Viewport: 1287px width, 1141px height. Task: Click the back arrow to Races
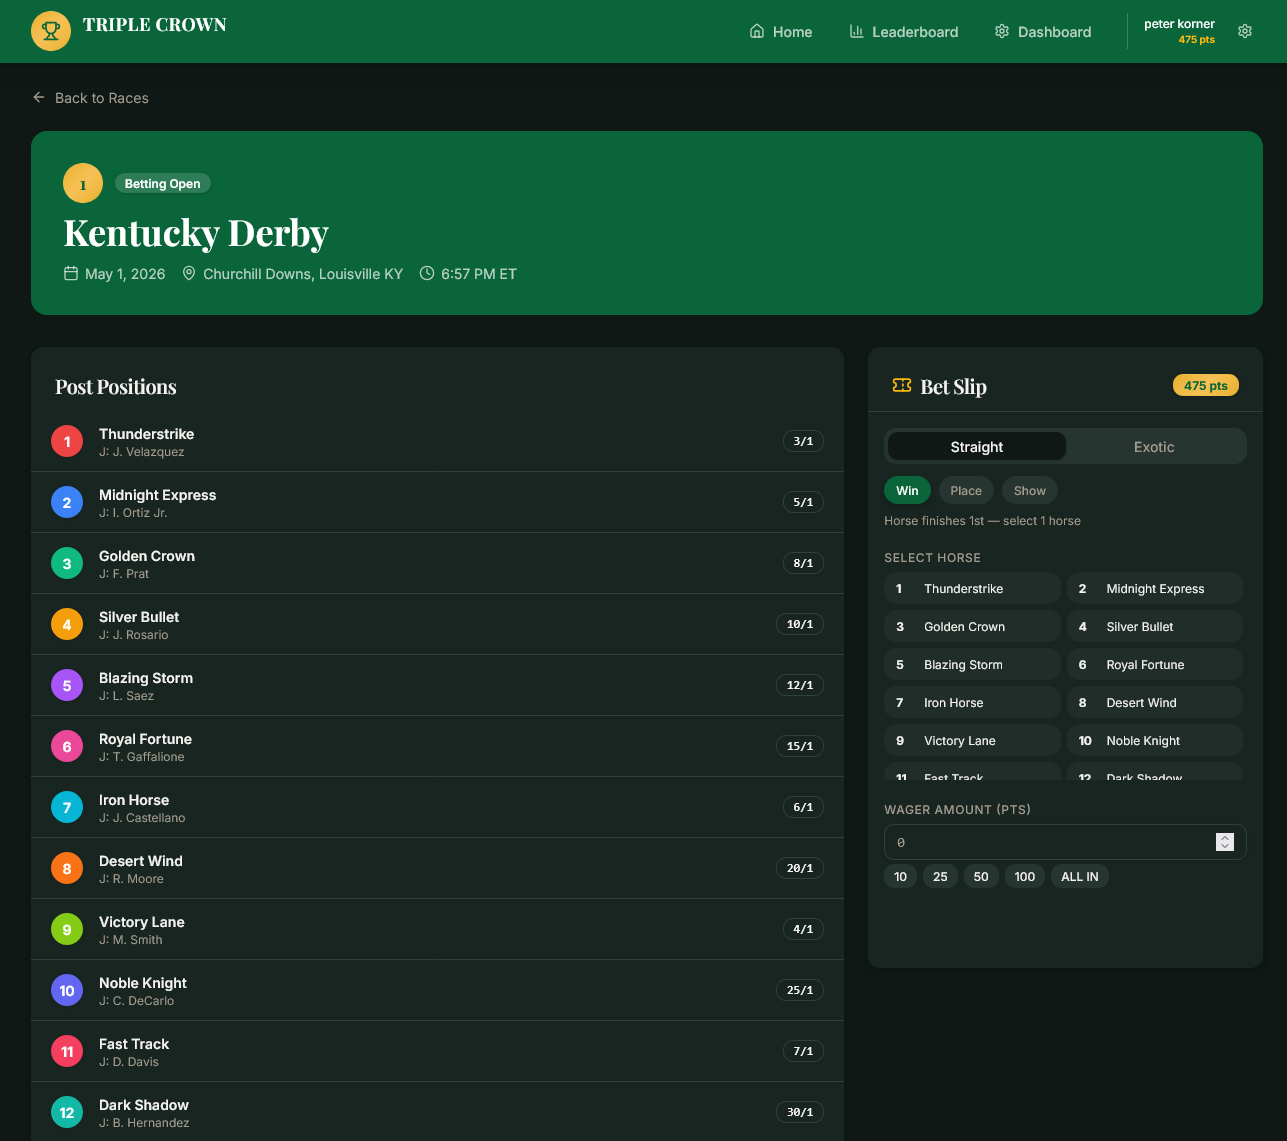pyautogui.click(x=39, y=98)
